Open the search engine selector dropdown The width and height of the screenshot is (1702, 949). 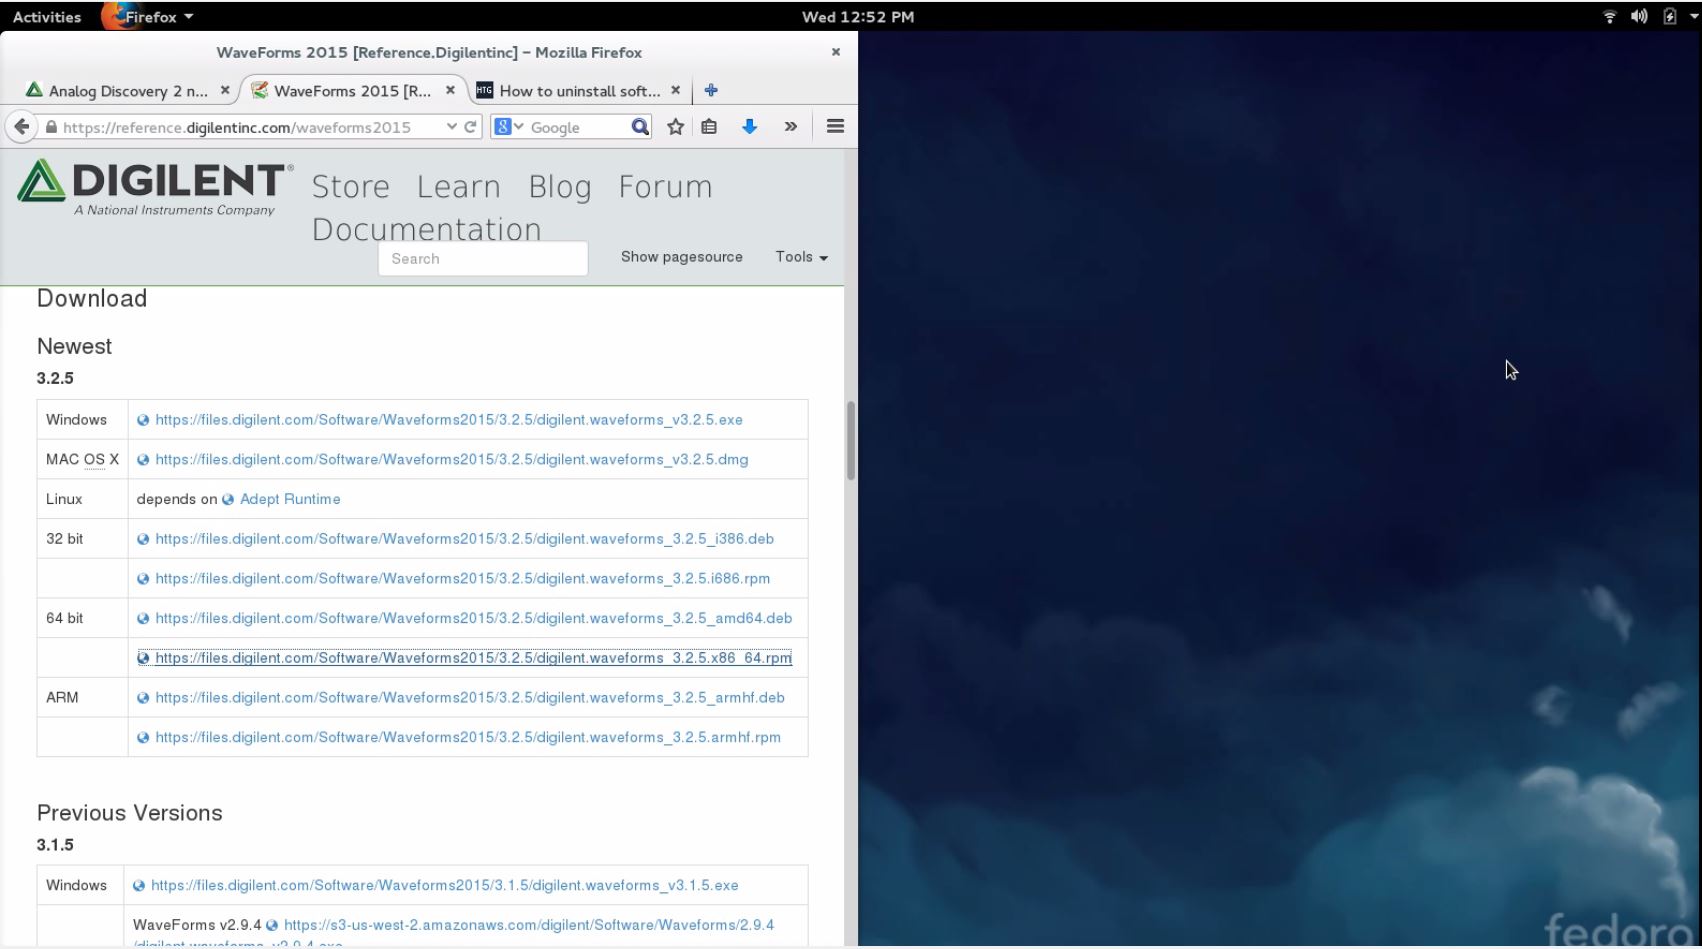click(509, 127)
